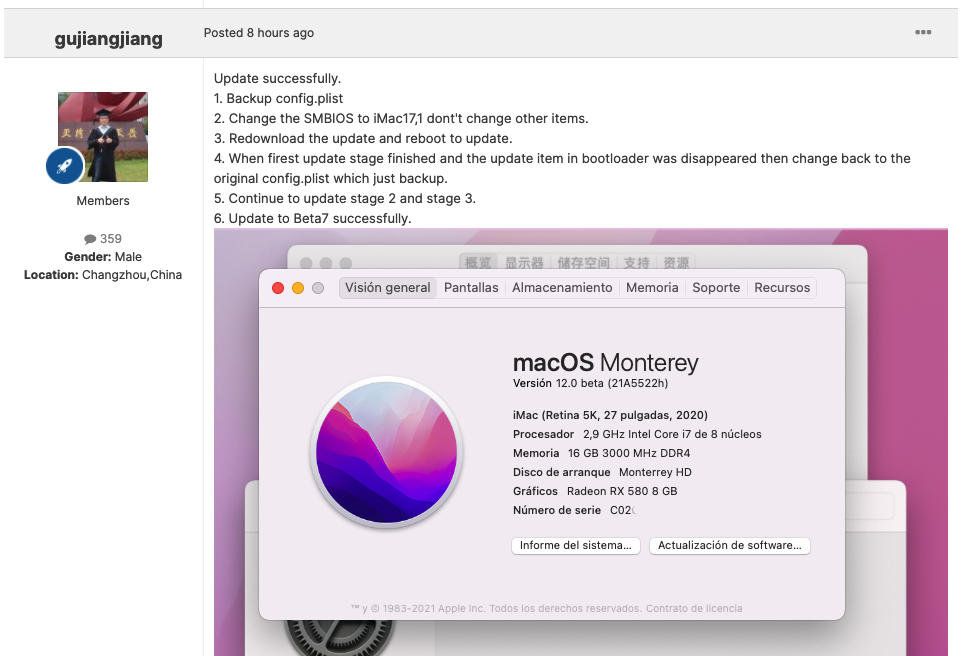Switch to the Memoria tab
The width and height of the screenshot is (964, 656).
[652, 288]
